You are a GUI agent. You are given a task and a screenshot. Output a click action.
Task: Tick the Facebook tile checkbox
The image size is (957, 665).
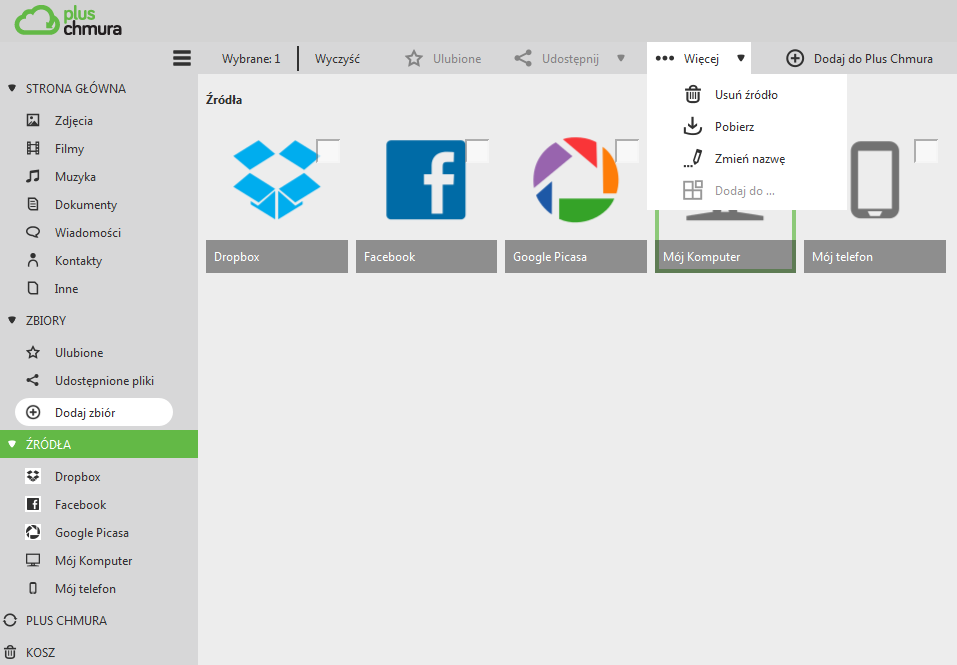coord(477,151)
